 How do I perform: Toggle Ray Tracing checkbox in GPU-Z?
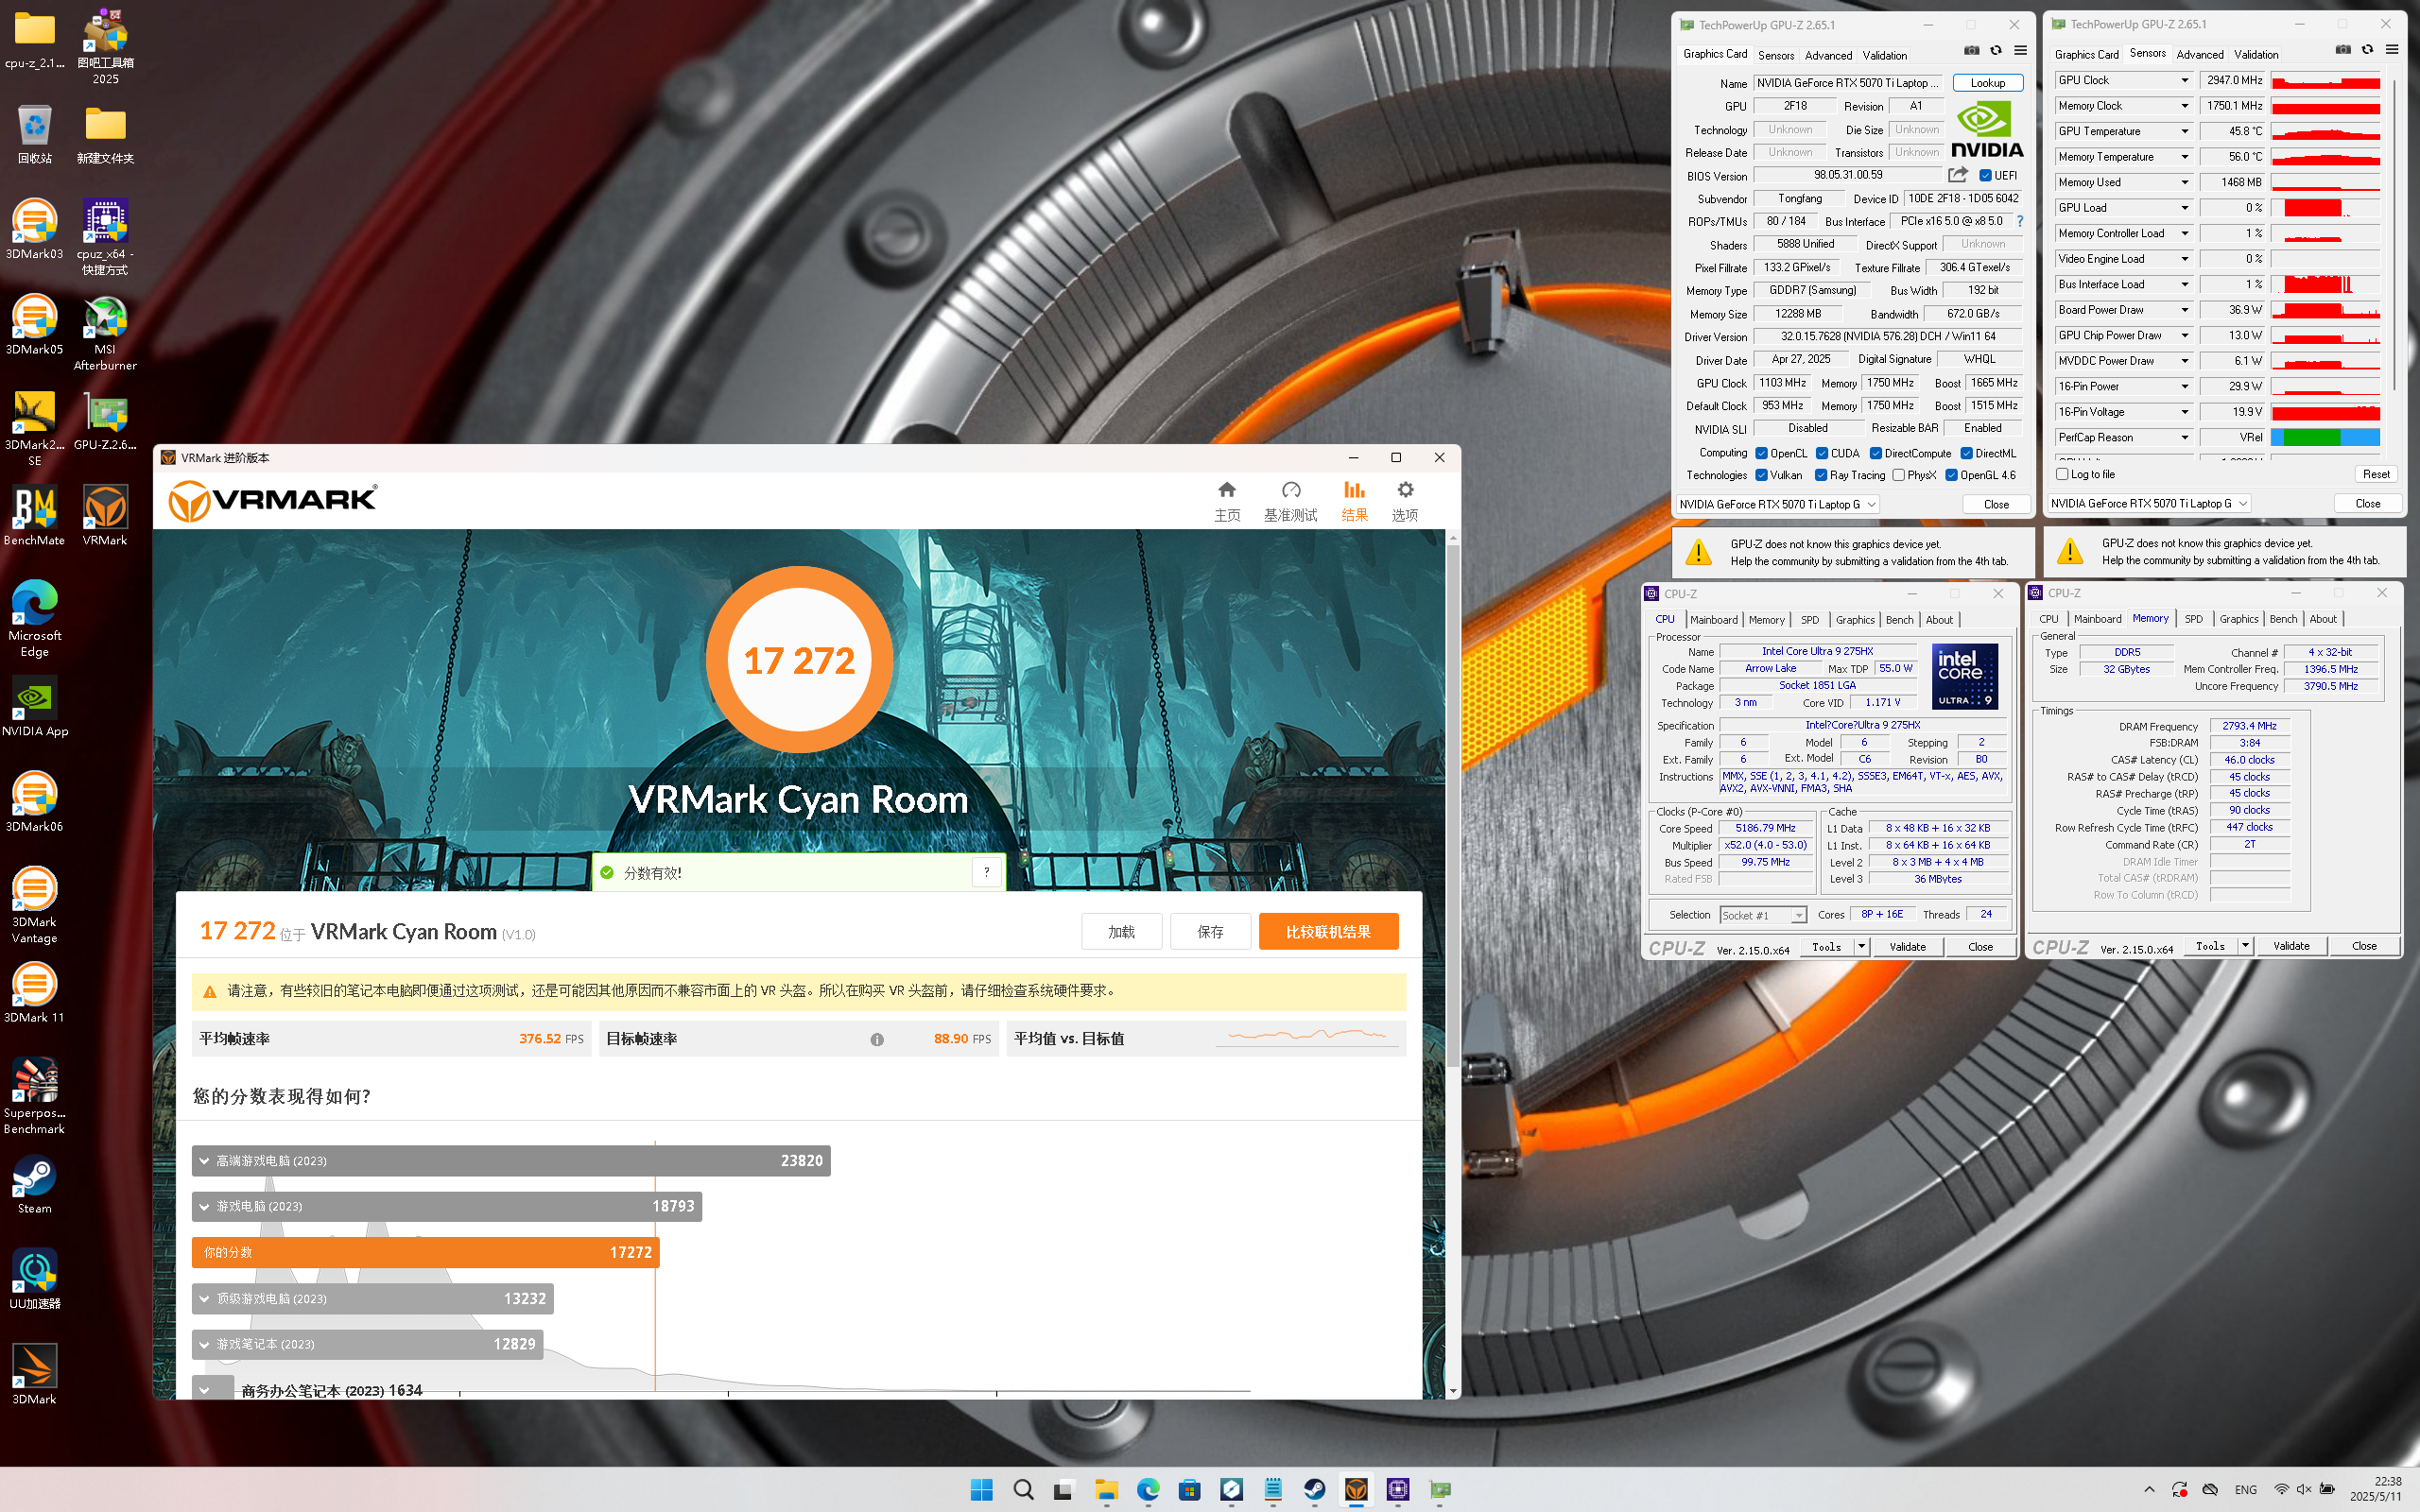tap(1821, 476)
